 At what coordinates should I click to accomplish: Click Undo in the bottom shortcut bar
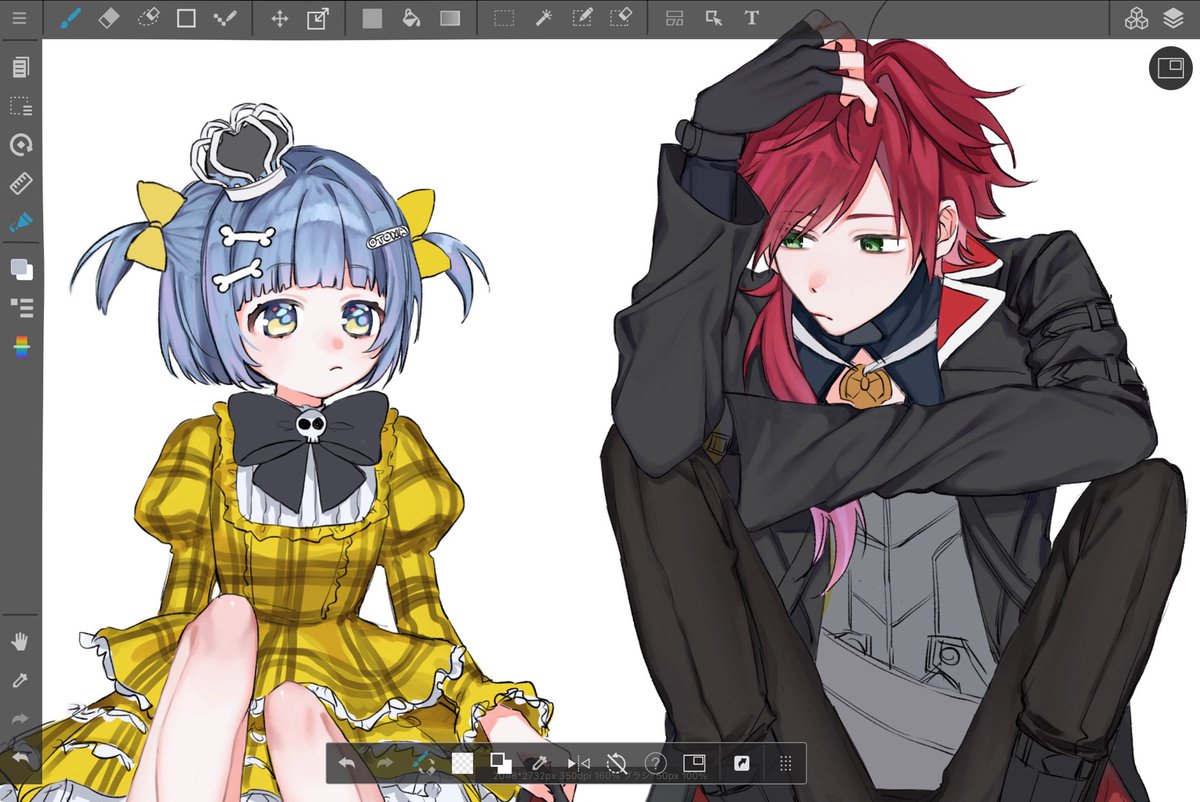click(x=346, y=763)
